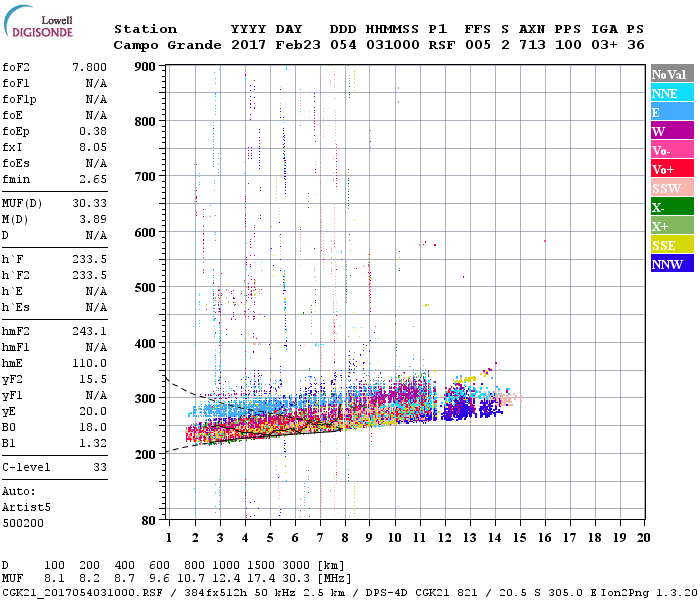The height and width of the screenshot is (600, 700).
Task: Click the Lowell Digisonde logo
Action: [38, 22]
